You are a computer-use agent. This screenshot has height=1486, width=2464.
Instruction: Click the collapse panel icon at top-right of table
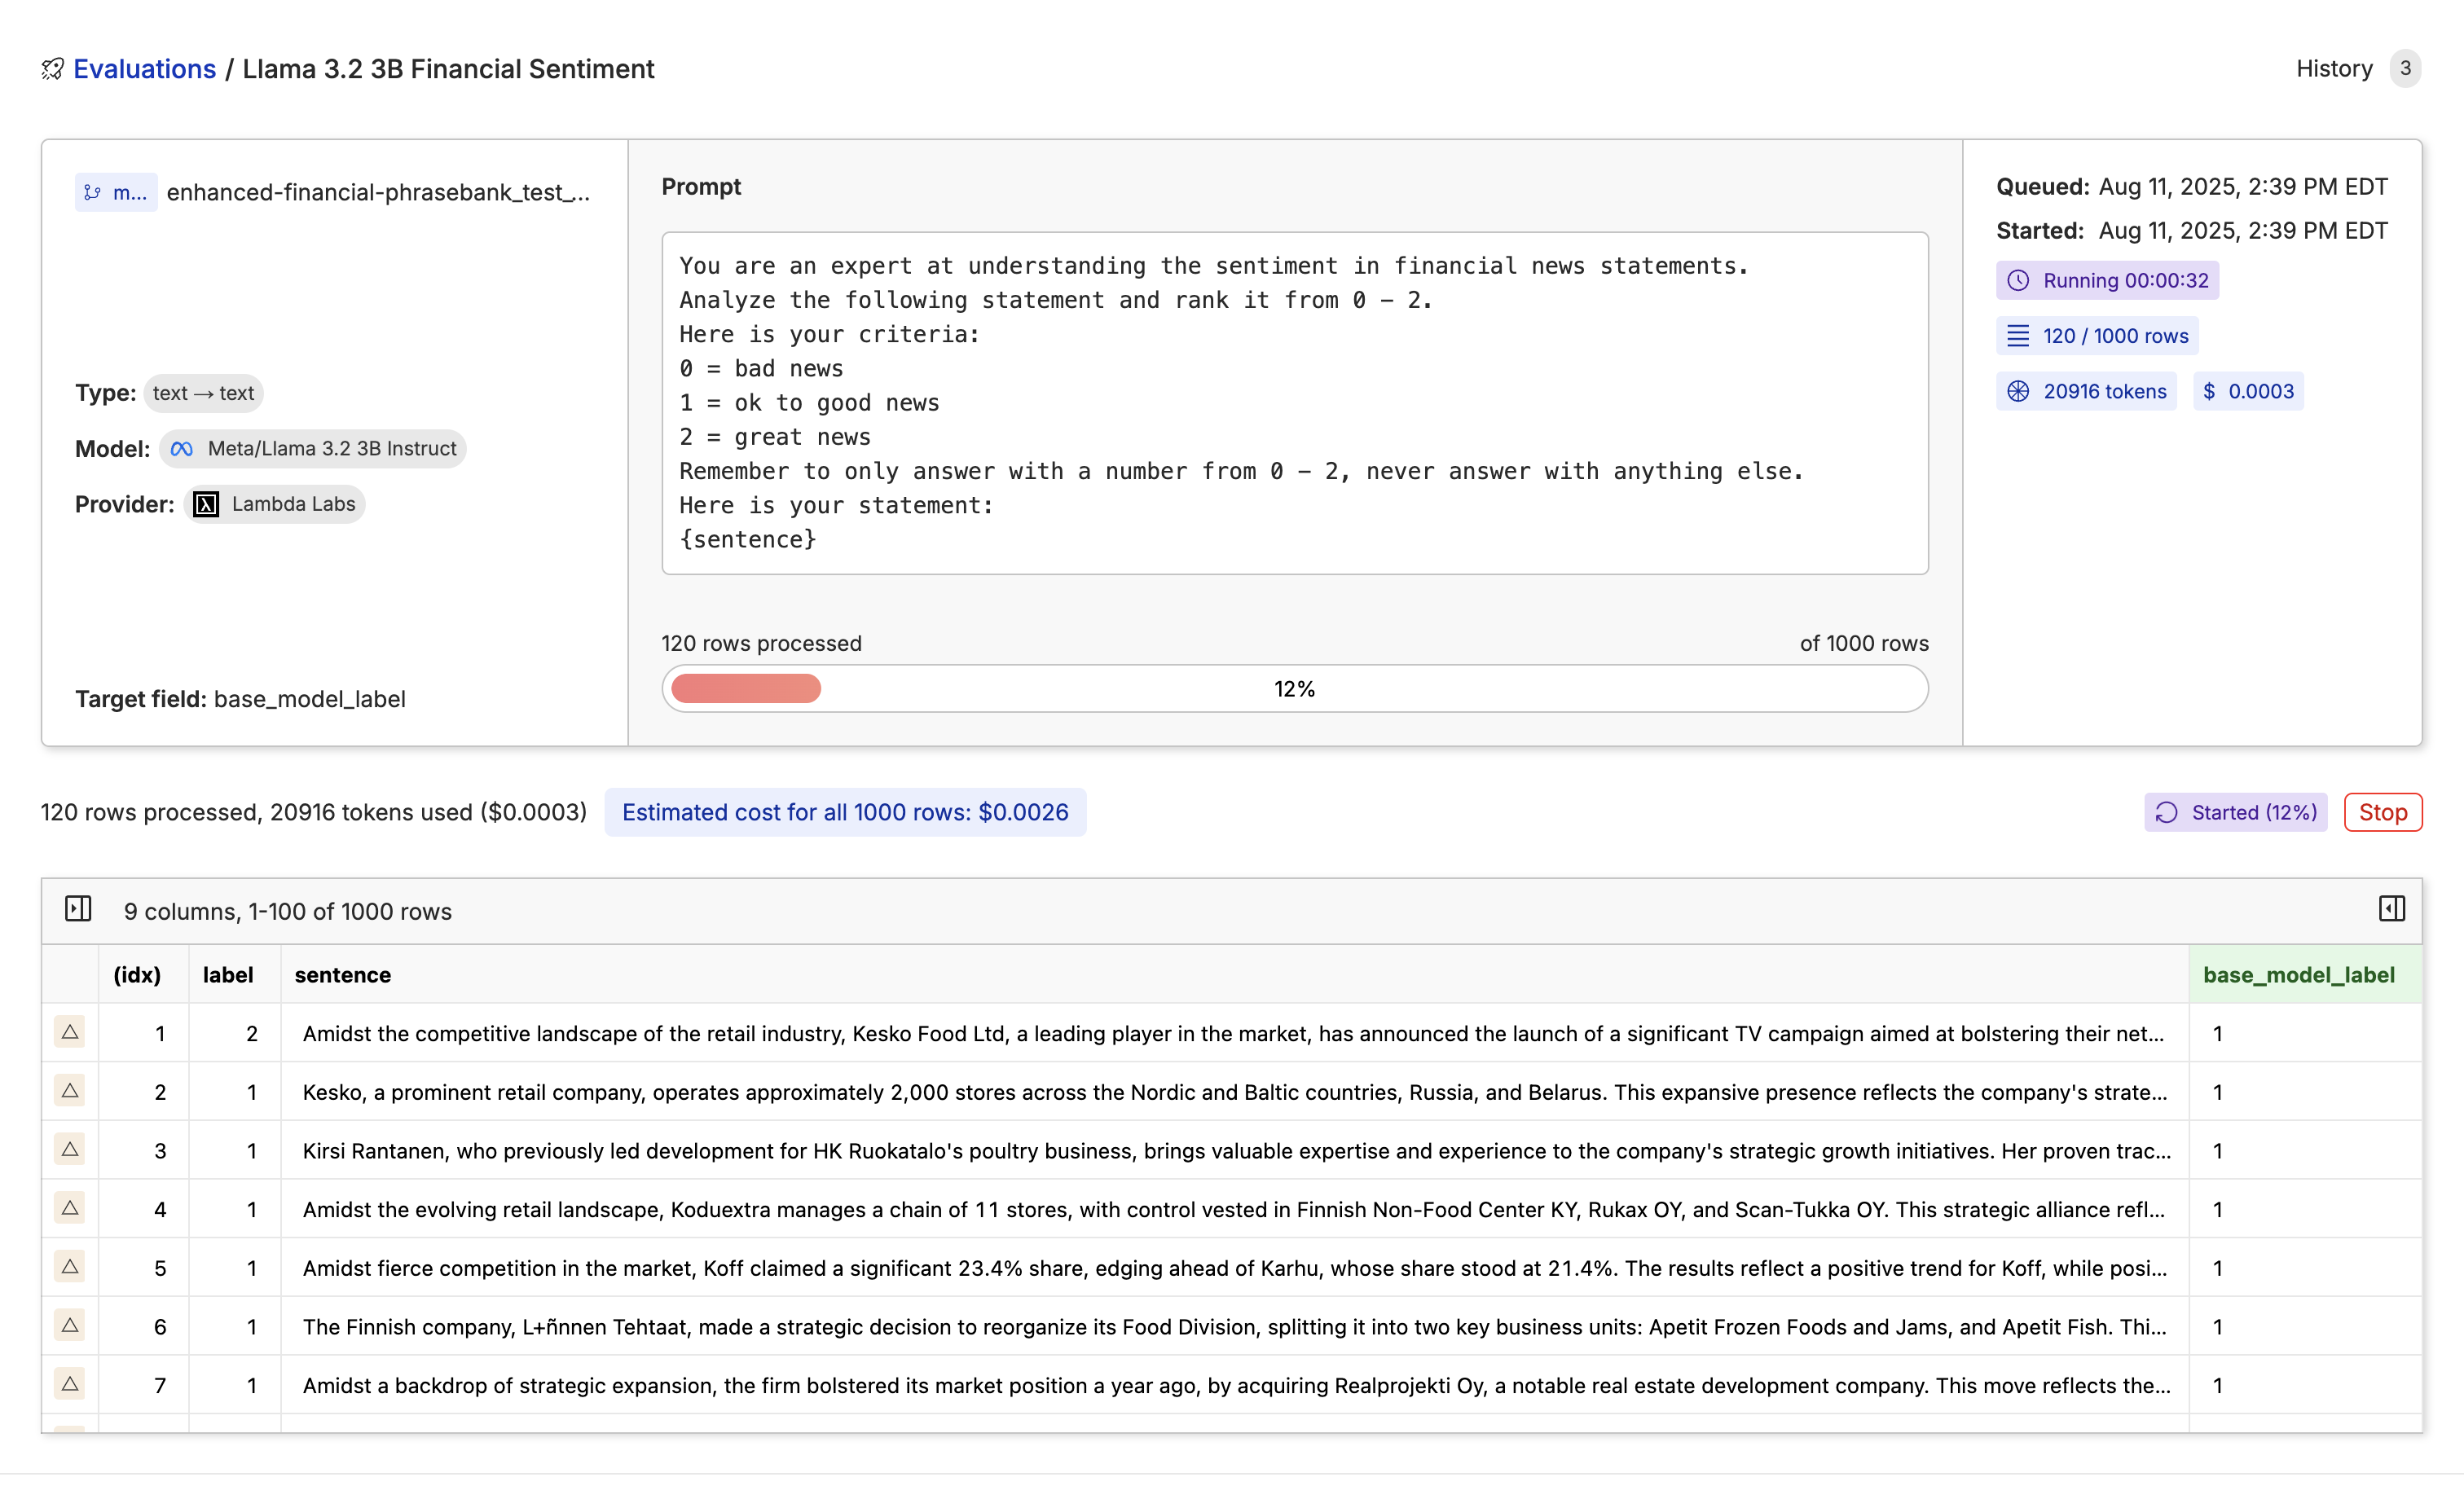coord(2394,909)
